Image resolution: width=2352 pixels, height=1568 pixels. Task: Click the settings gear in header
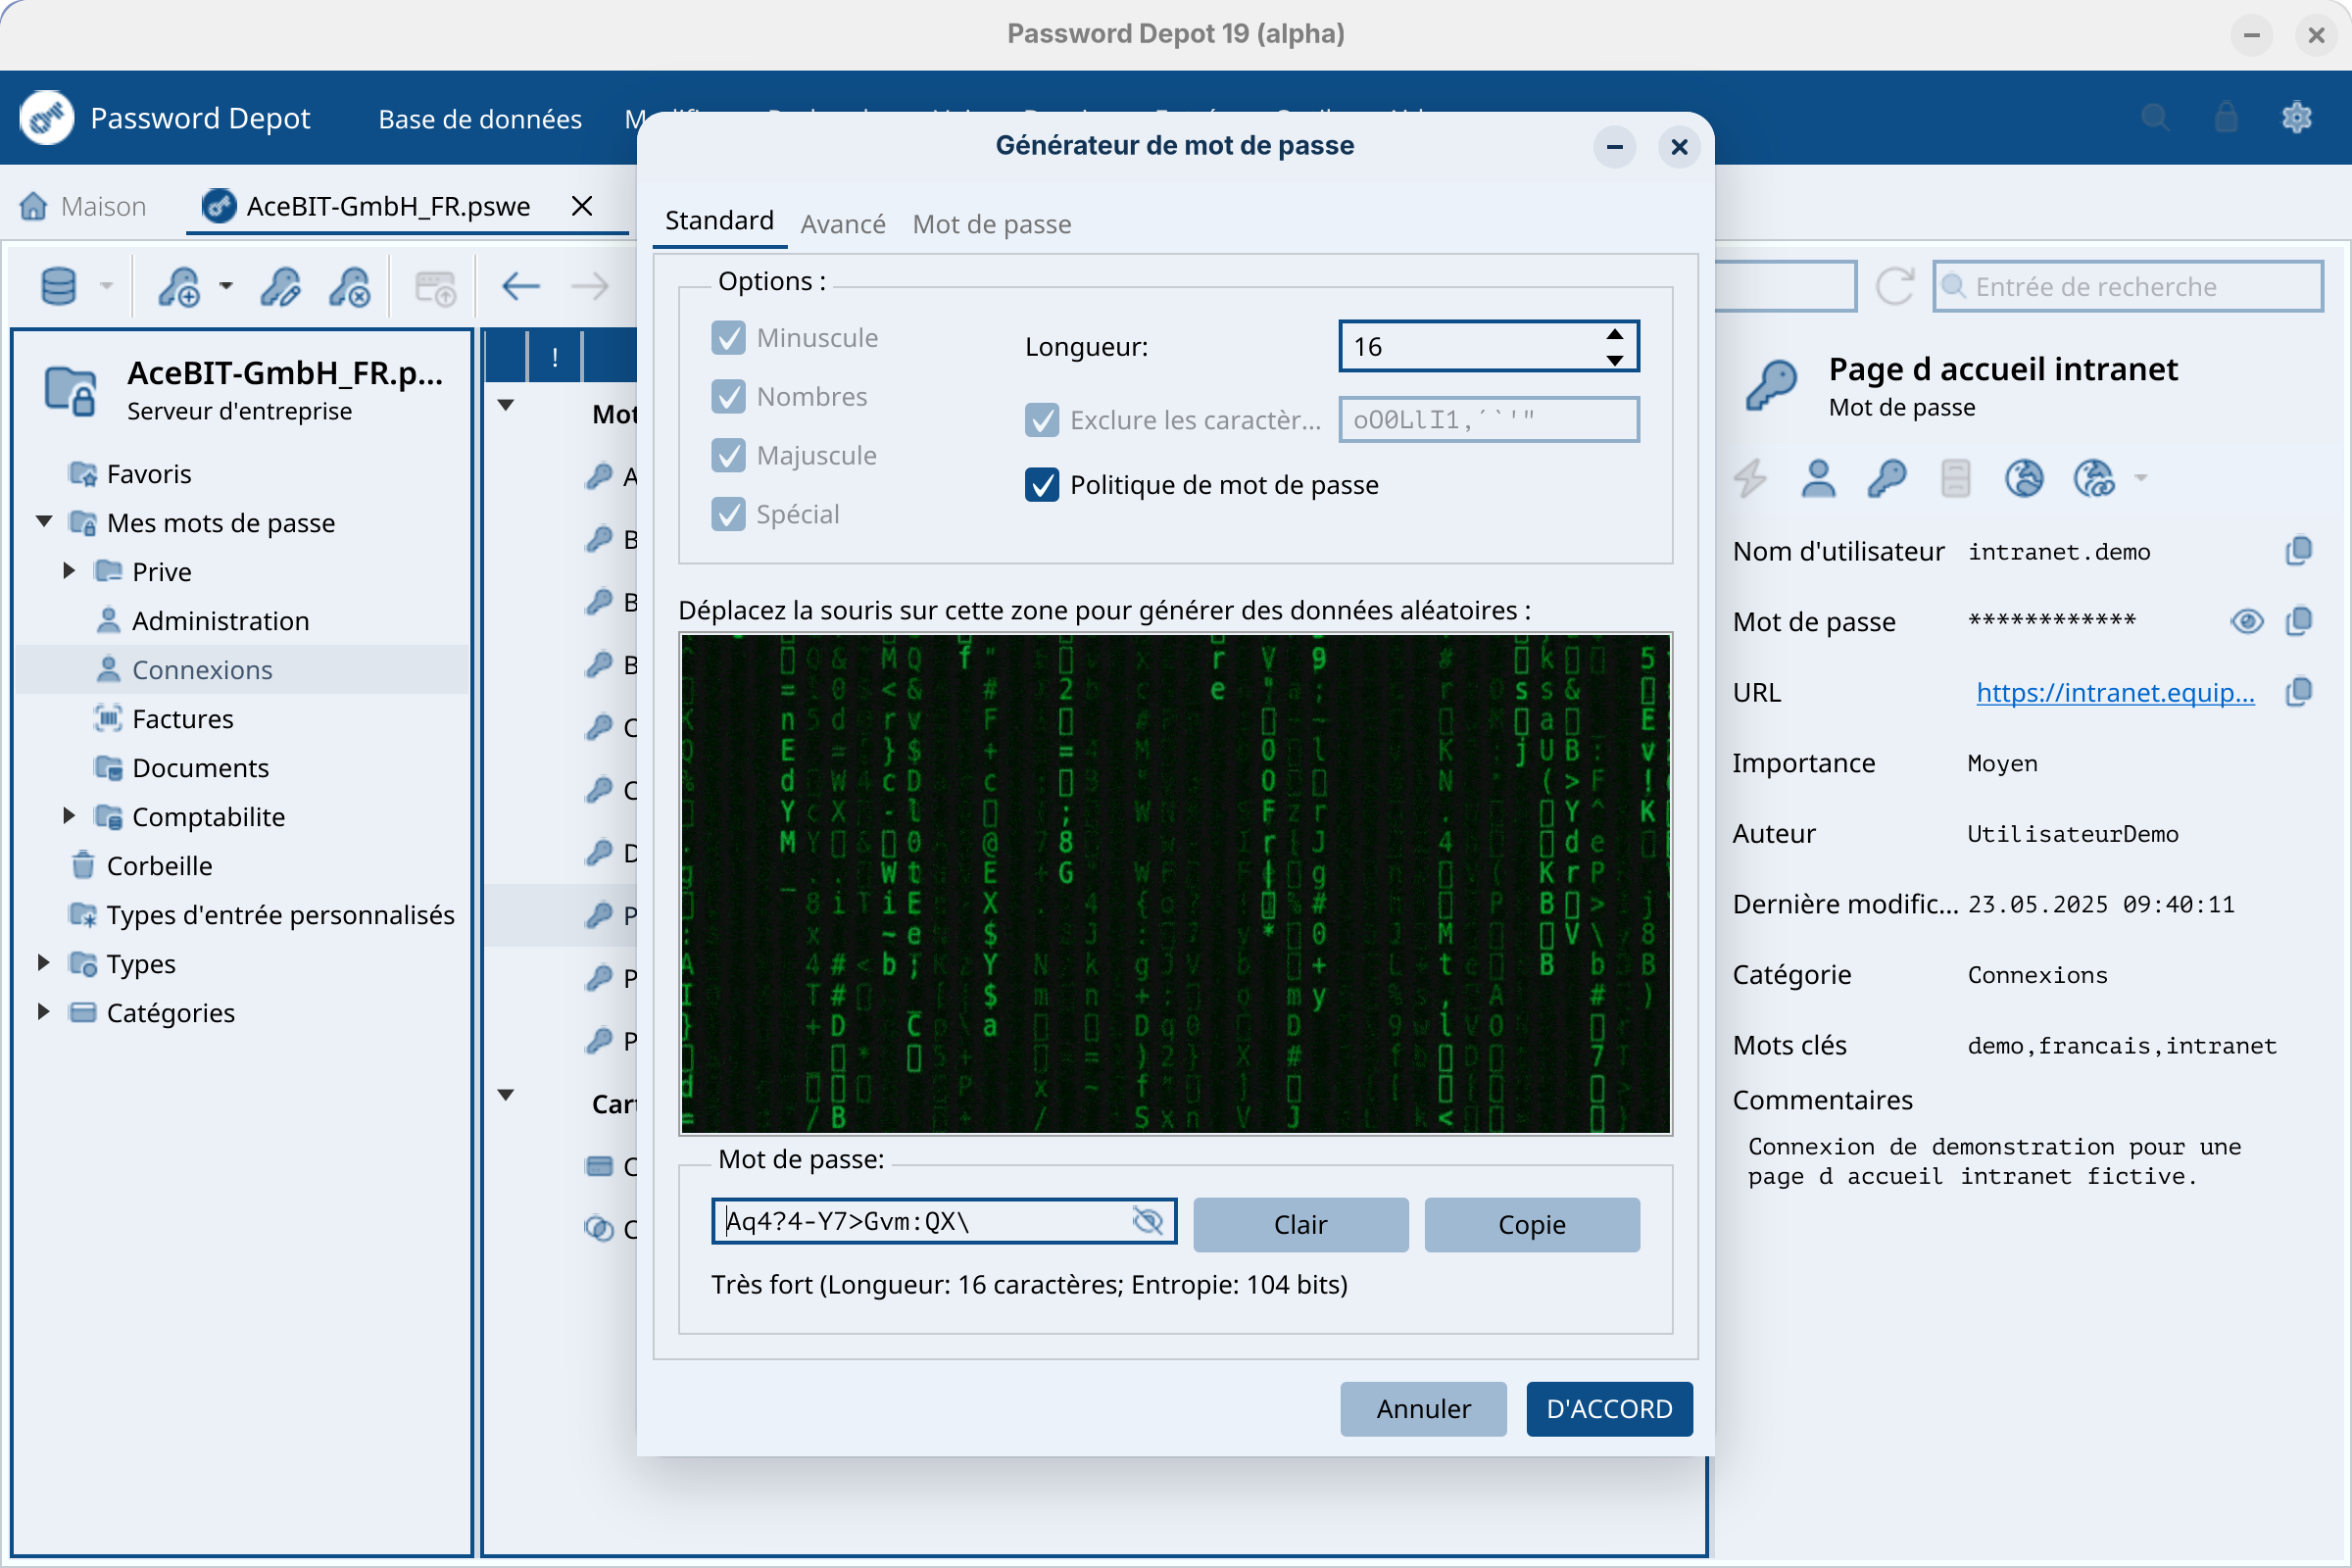tap(2297, 118)
